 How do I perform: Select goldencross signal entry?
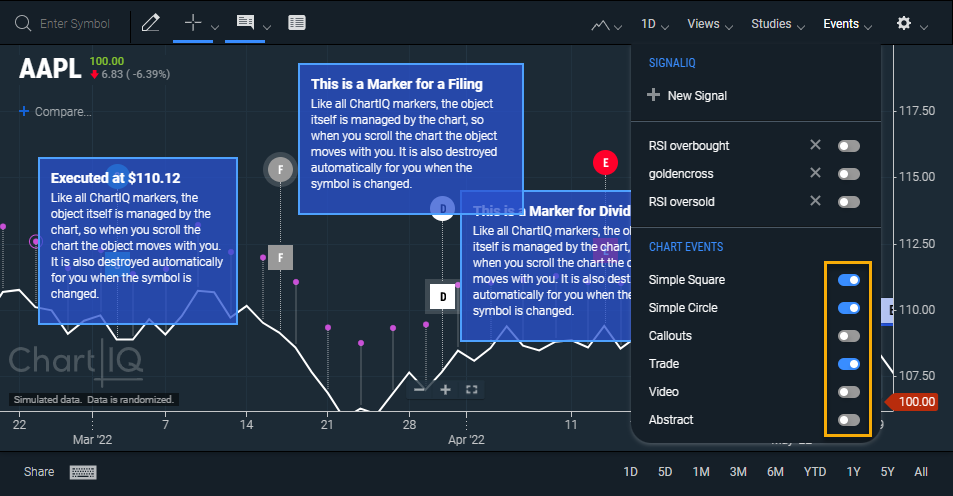click(681, 174)
